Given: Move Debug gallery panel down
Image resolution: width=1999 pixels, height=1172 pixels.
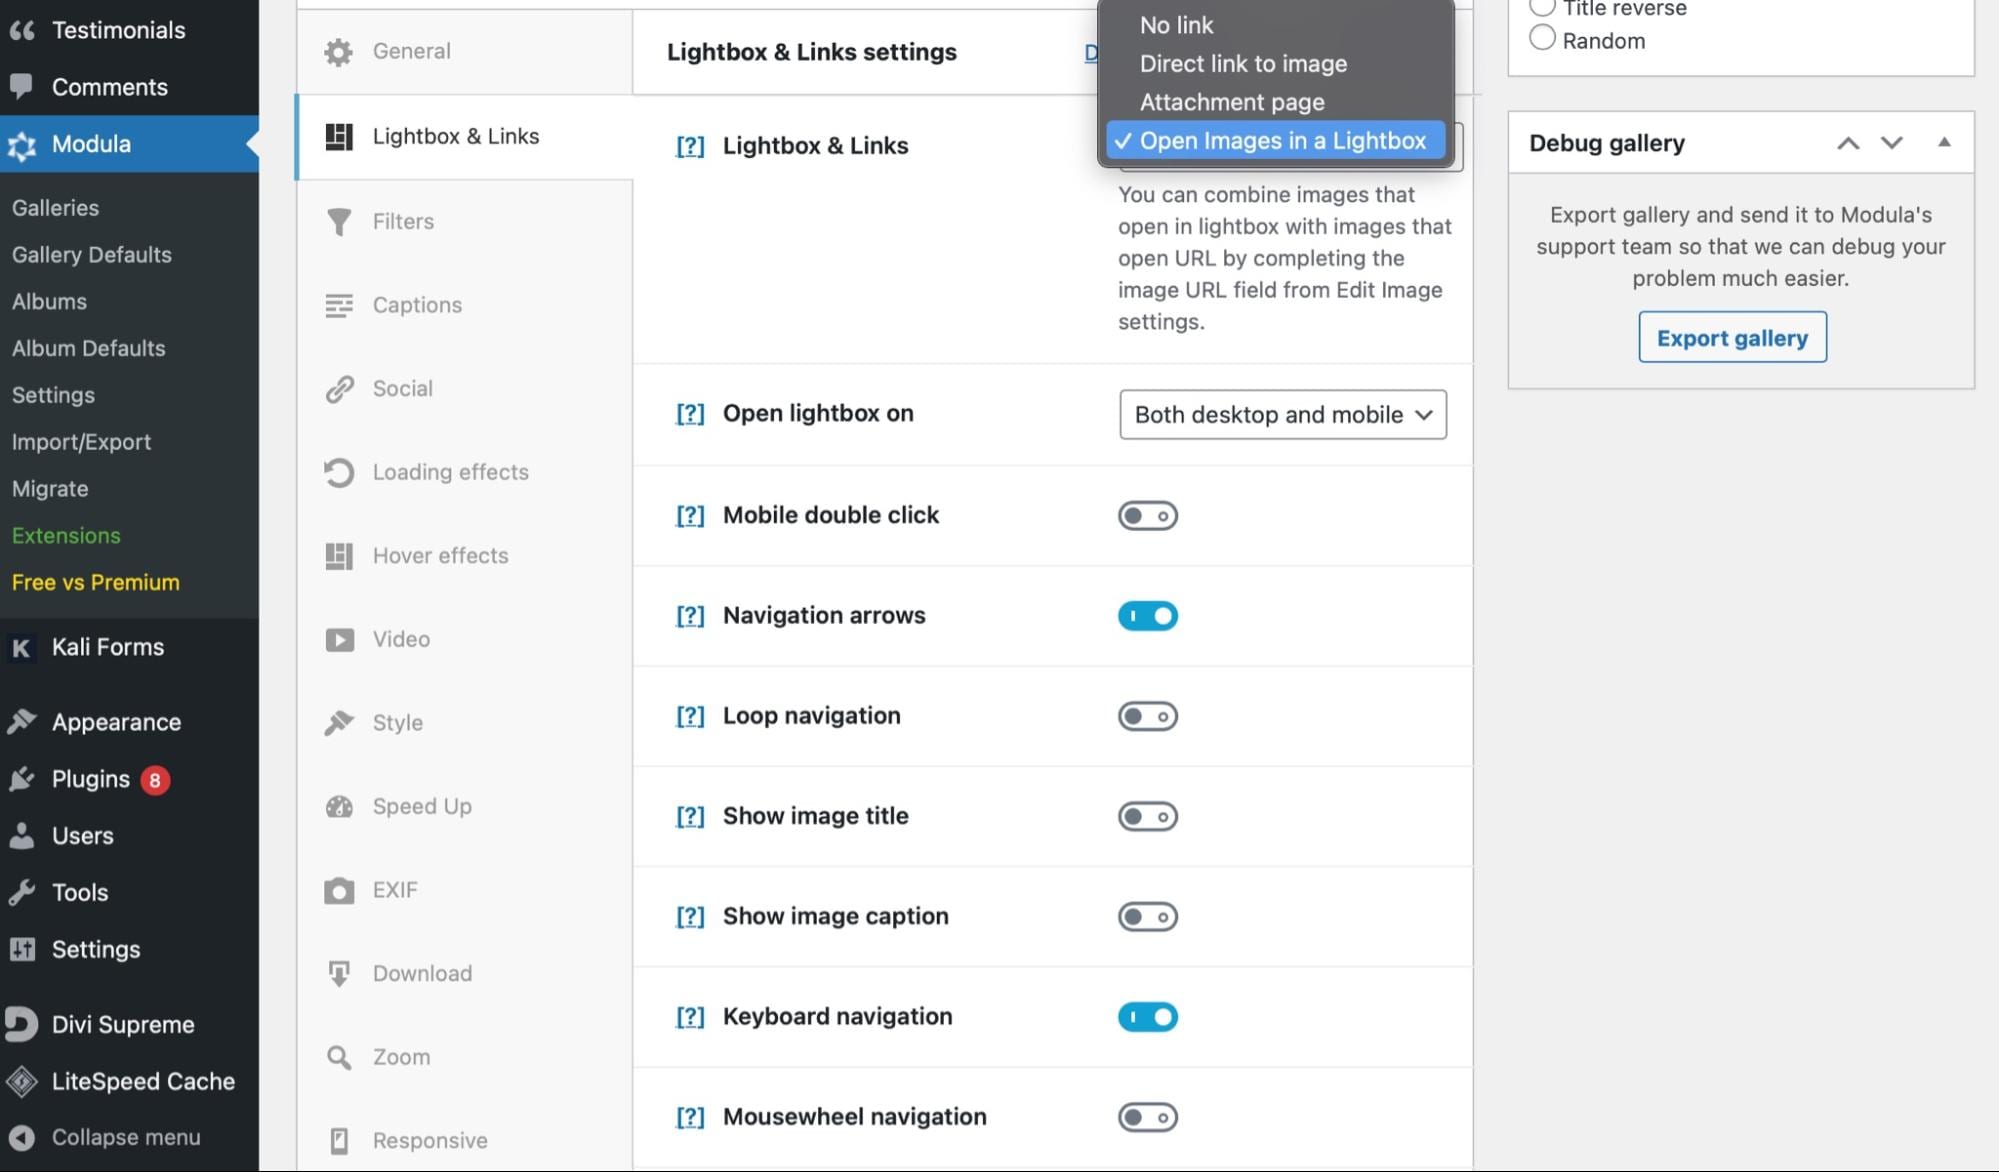Looking at the screenshot, I should point(1891,143).
